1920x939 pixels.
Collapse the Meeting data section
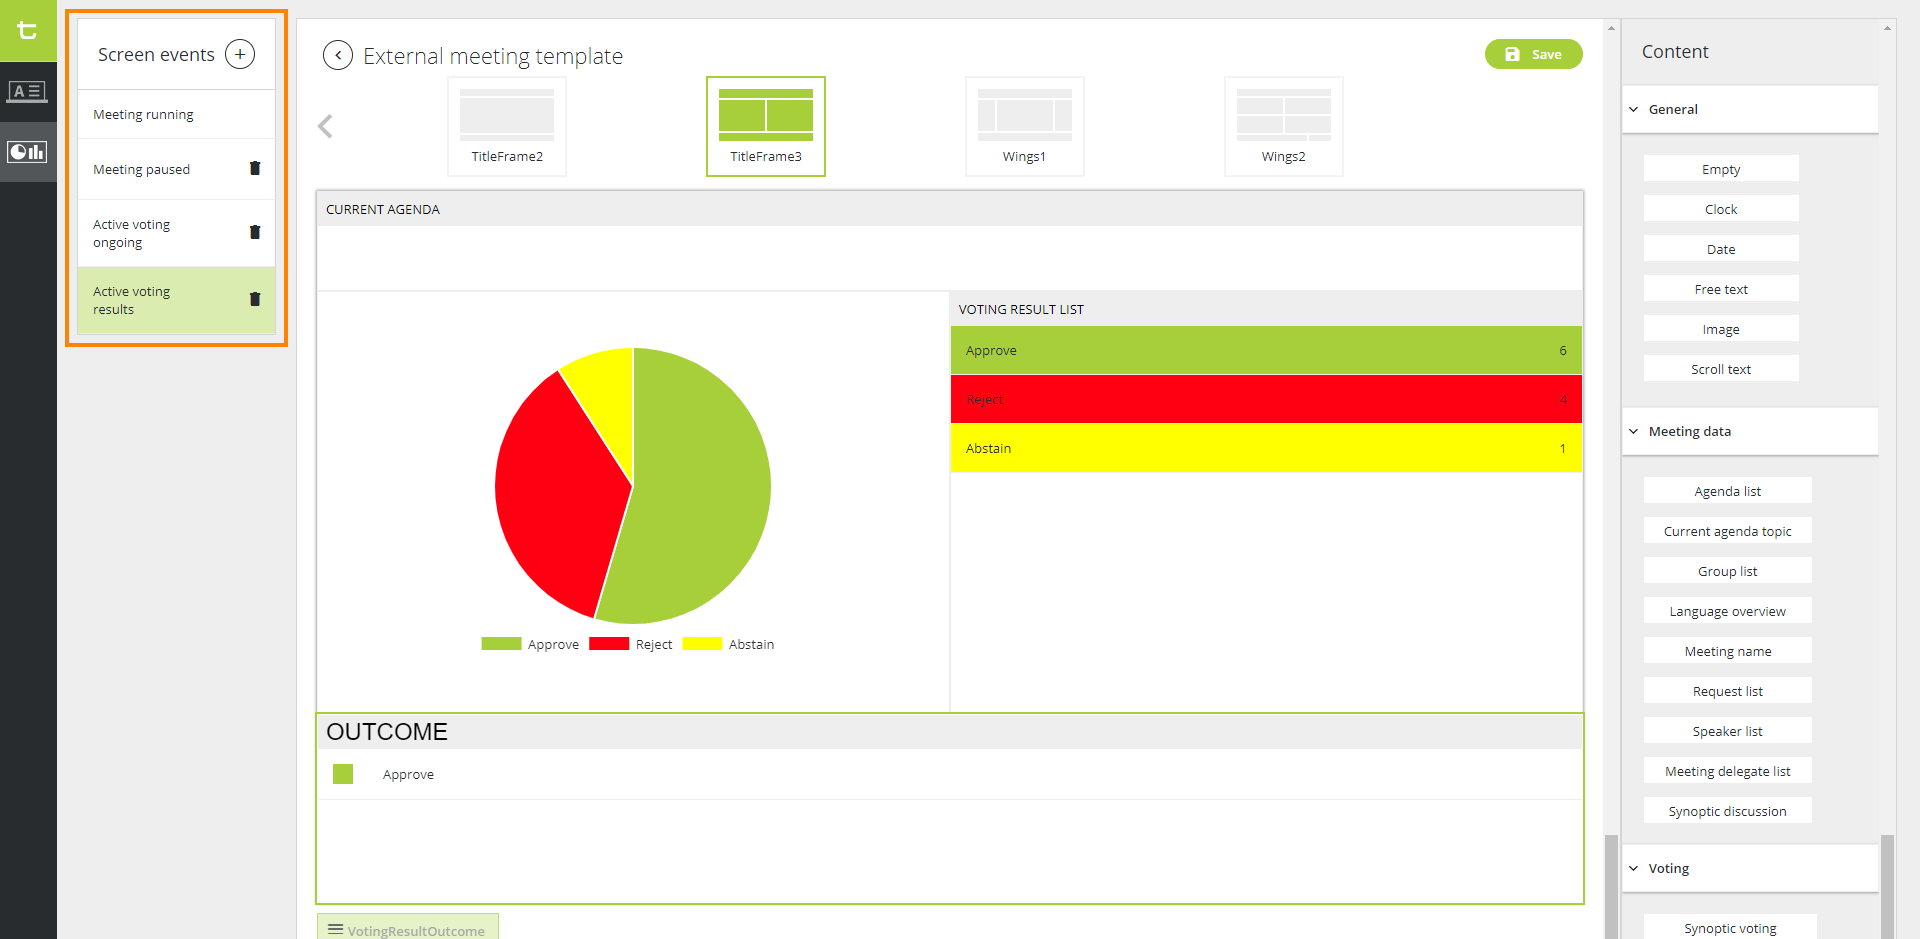pos(1634,432)
